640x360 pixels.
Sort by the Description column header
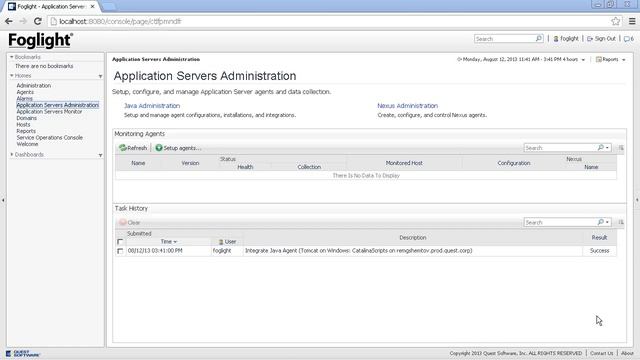tap(413, 238)
